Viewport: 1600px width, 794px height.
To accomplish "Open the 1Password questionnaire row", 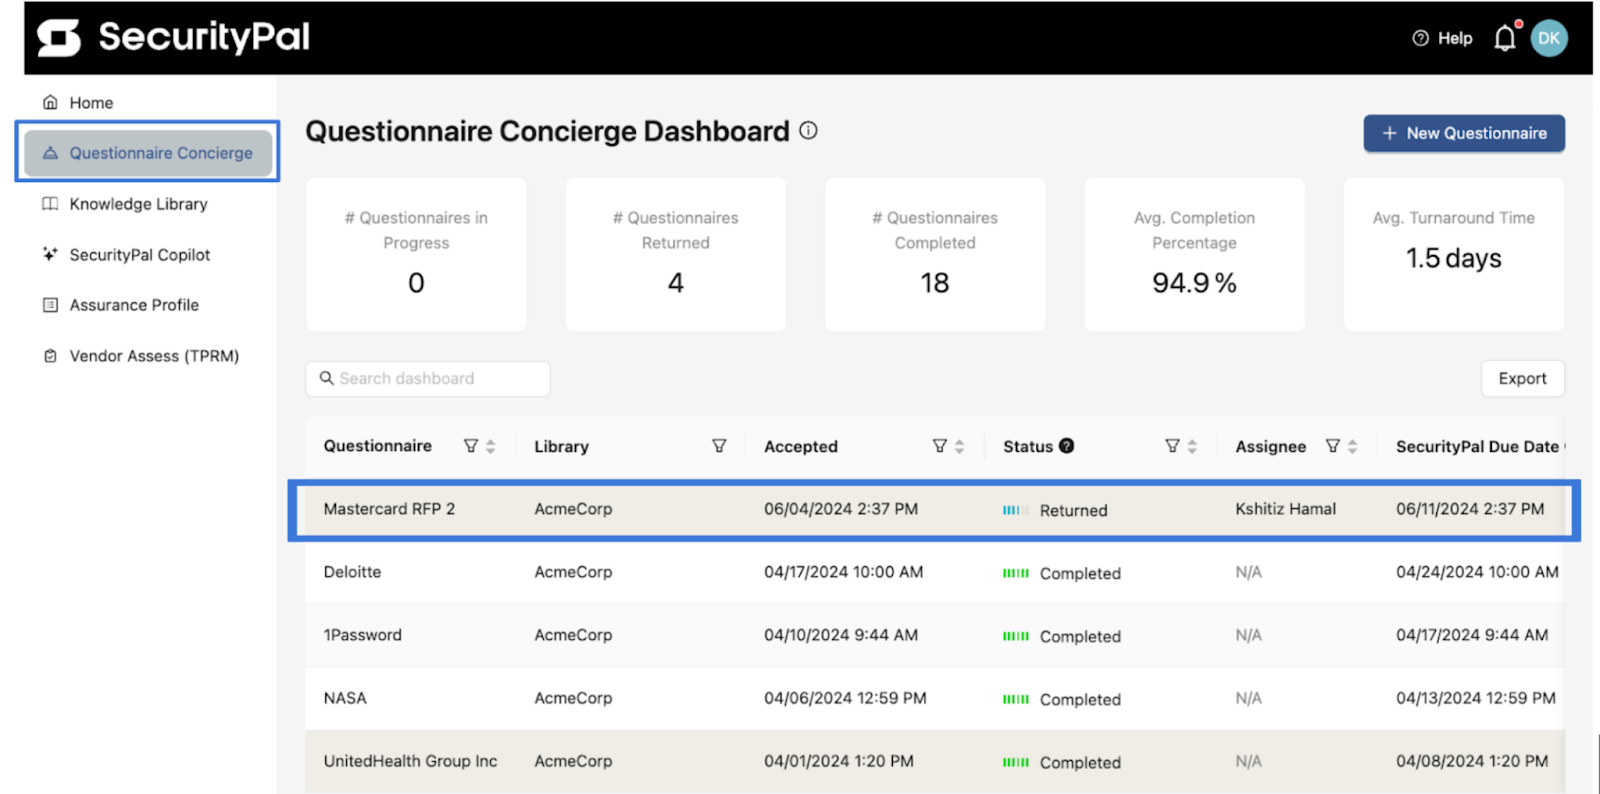I will pos(934,635).
